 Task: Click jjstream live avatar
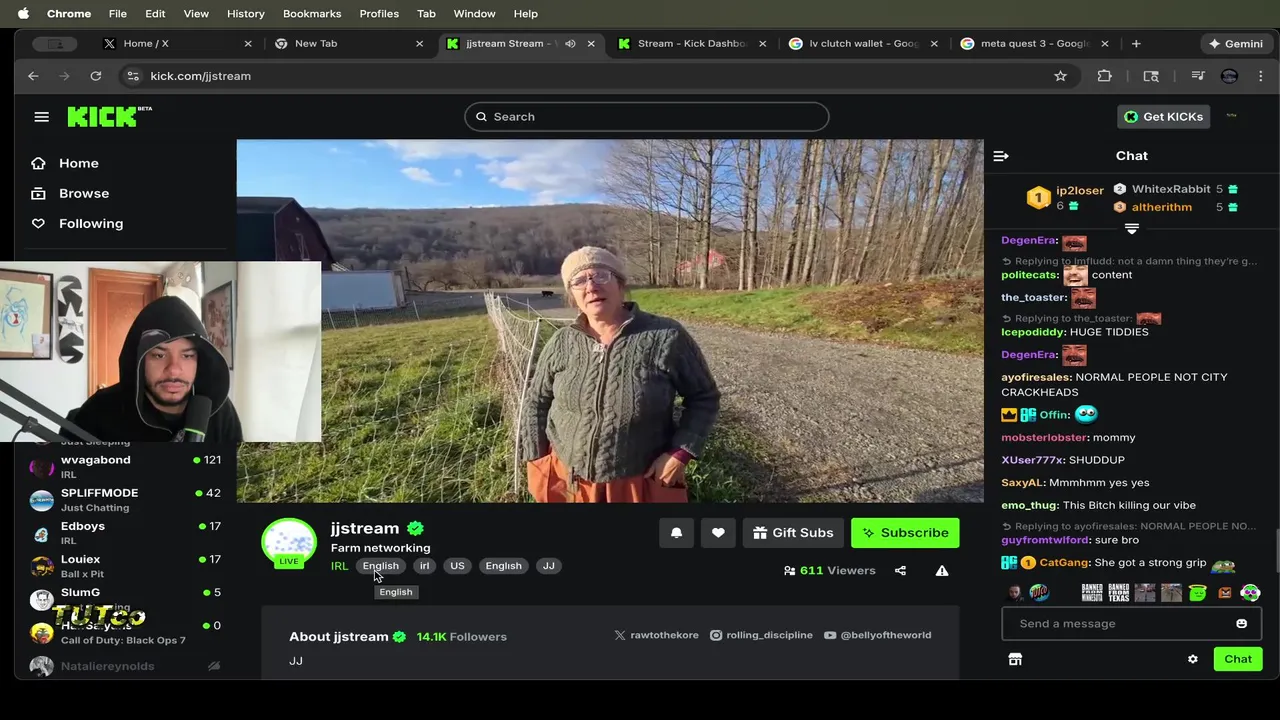tap(289, 543)
